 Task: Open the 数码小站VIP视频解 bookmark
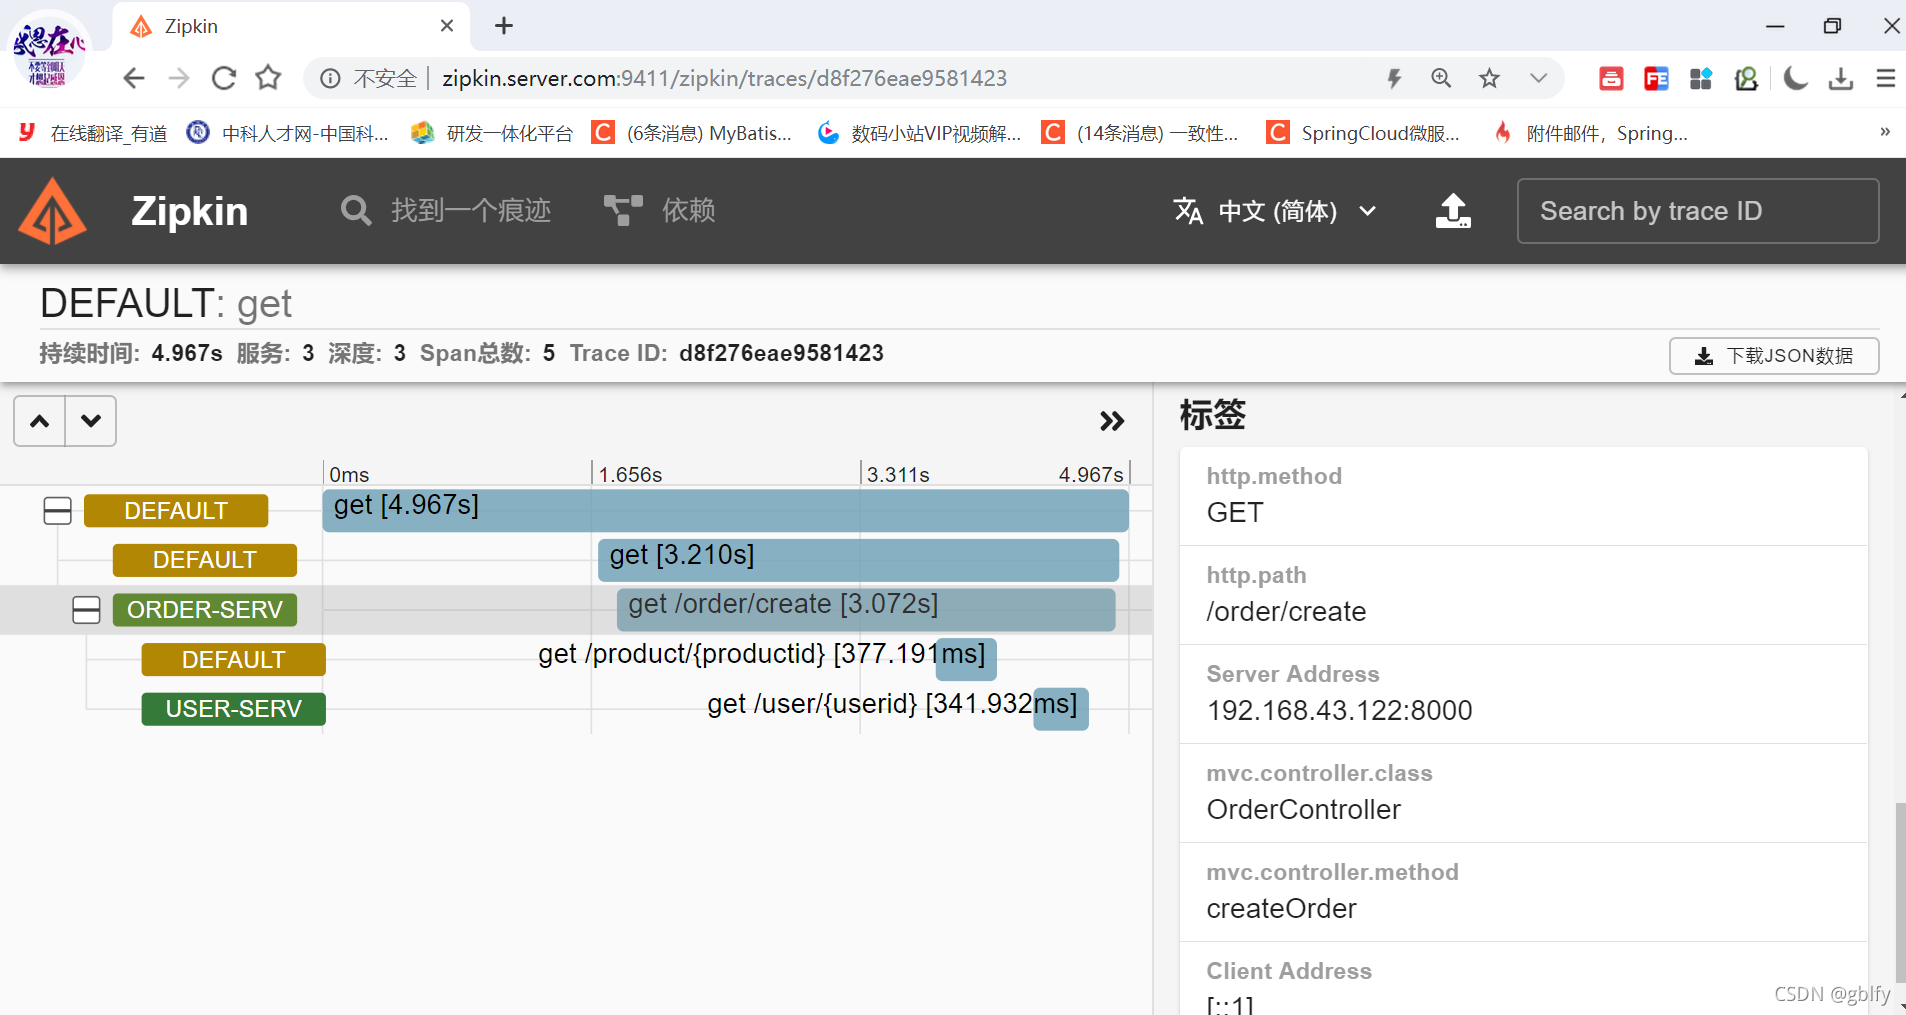pos(919,133)
